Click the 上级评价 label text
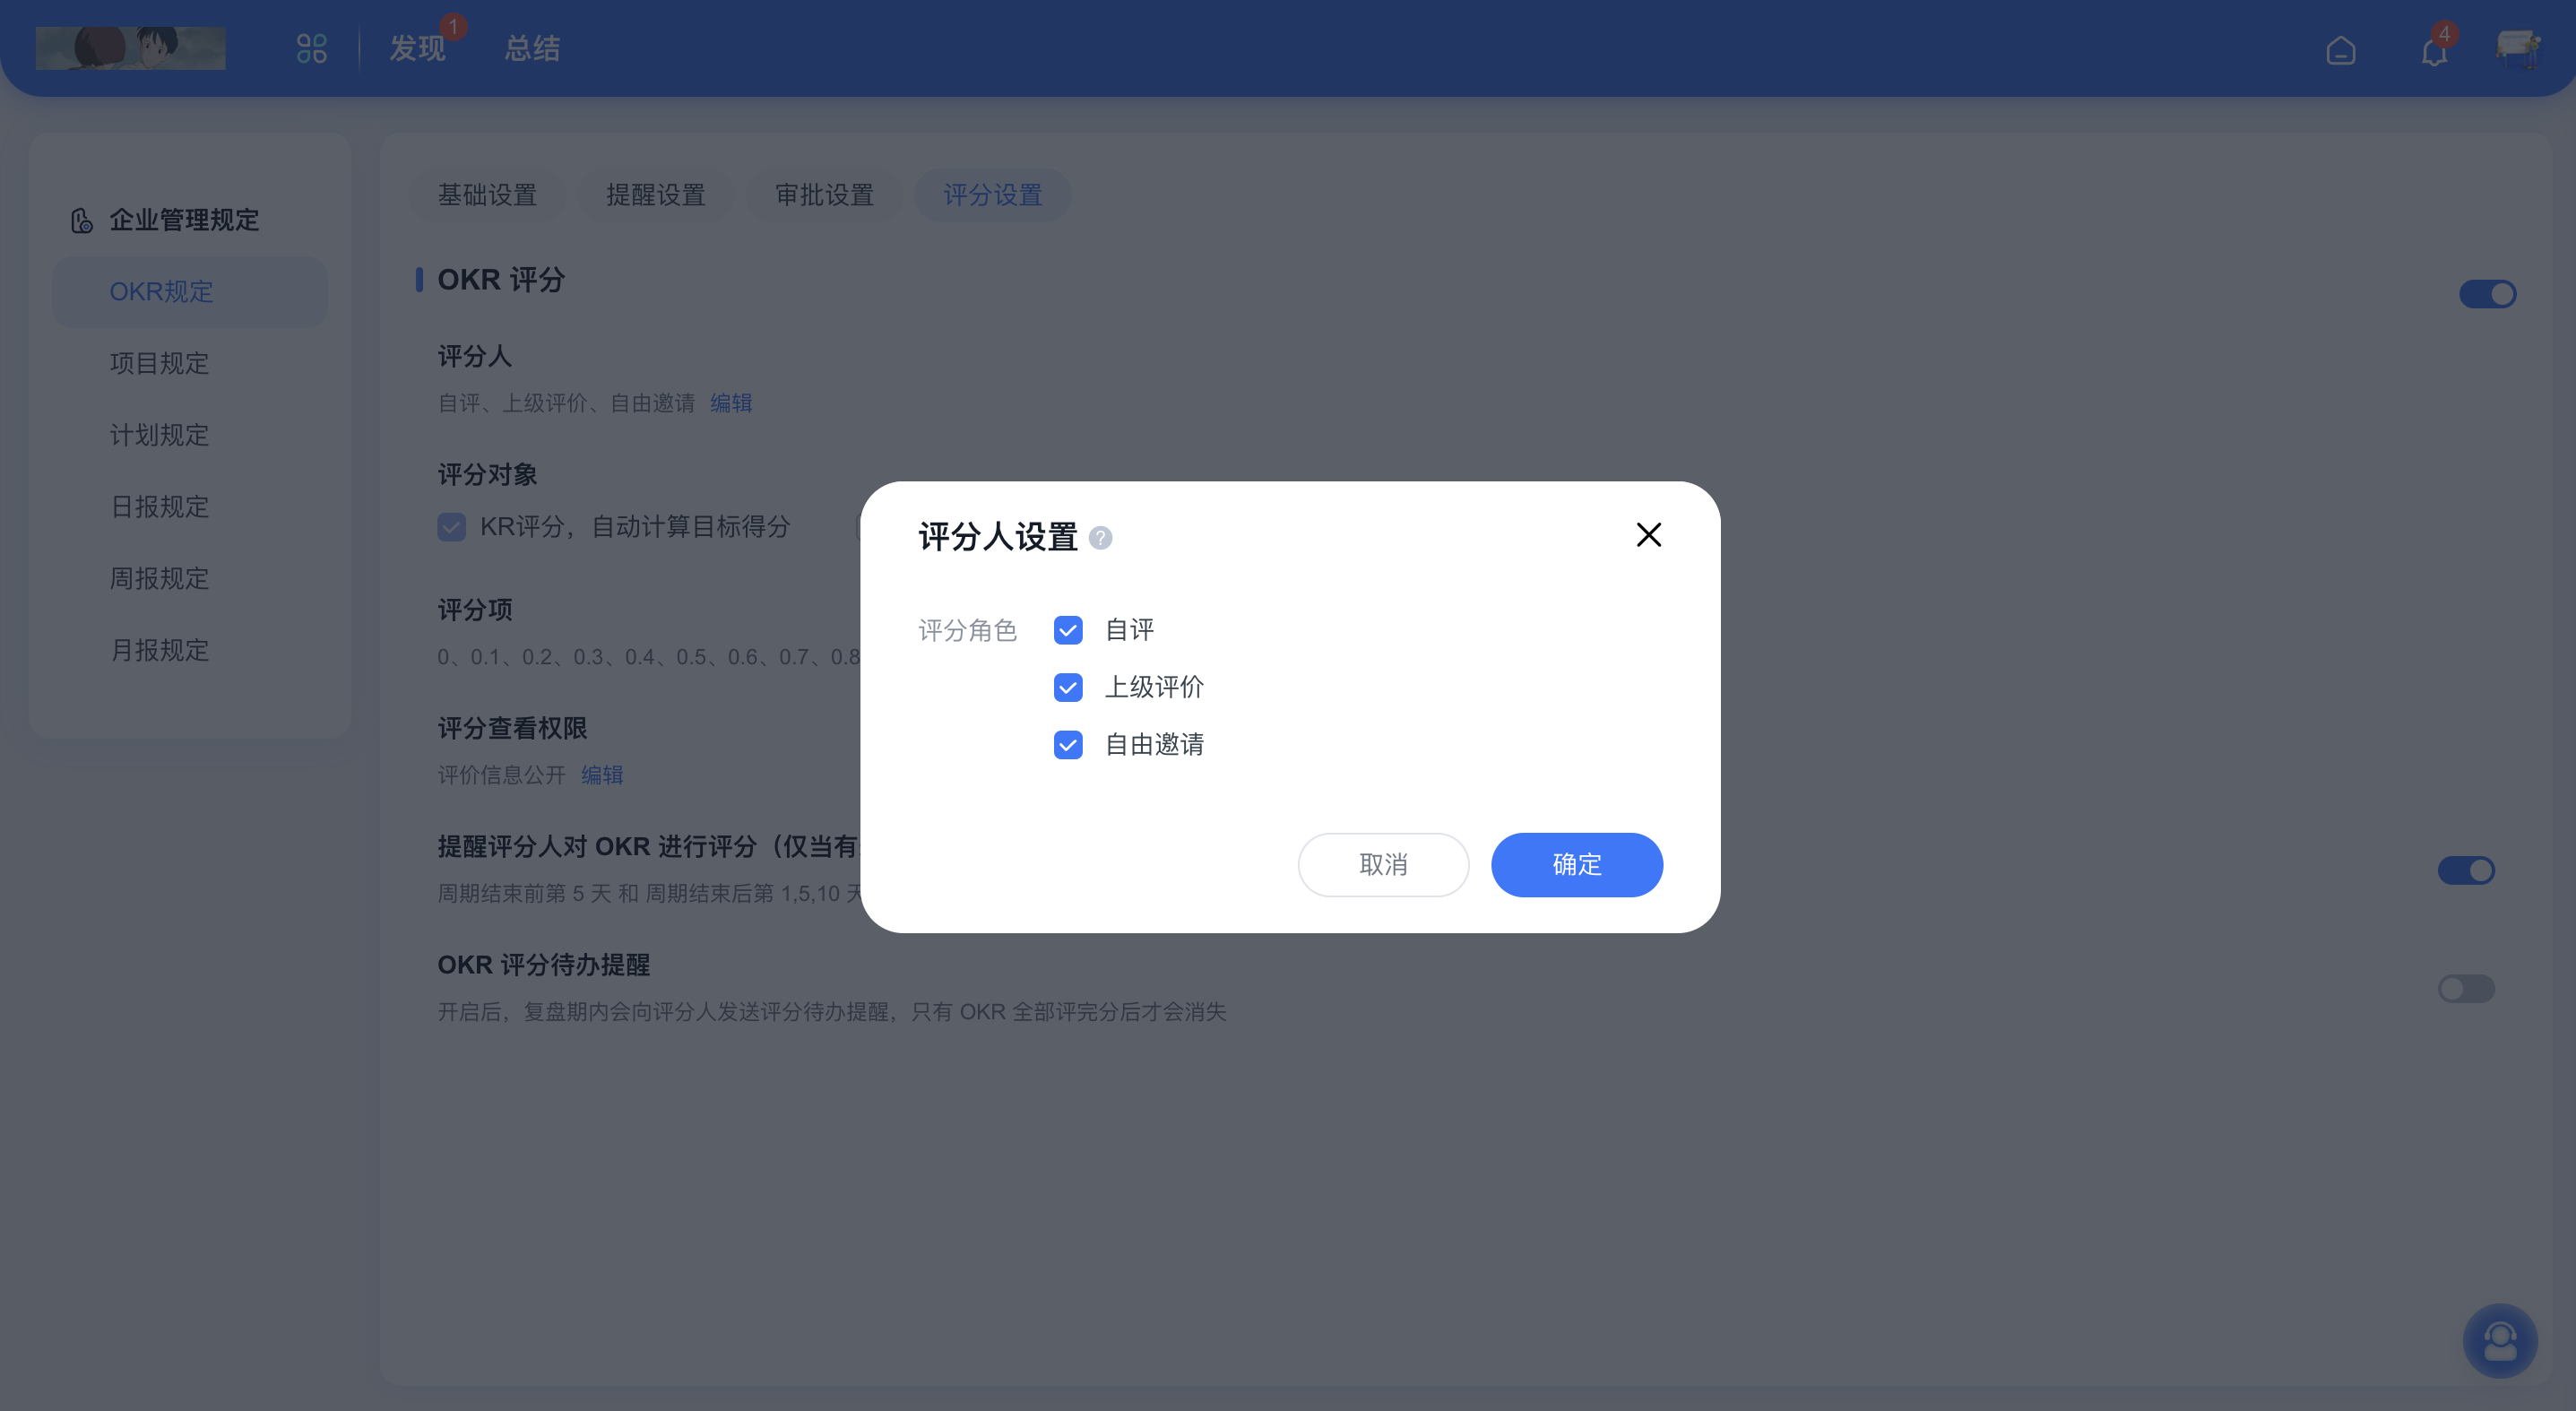 coord(1154,687)
